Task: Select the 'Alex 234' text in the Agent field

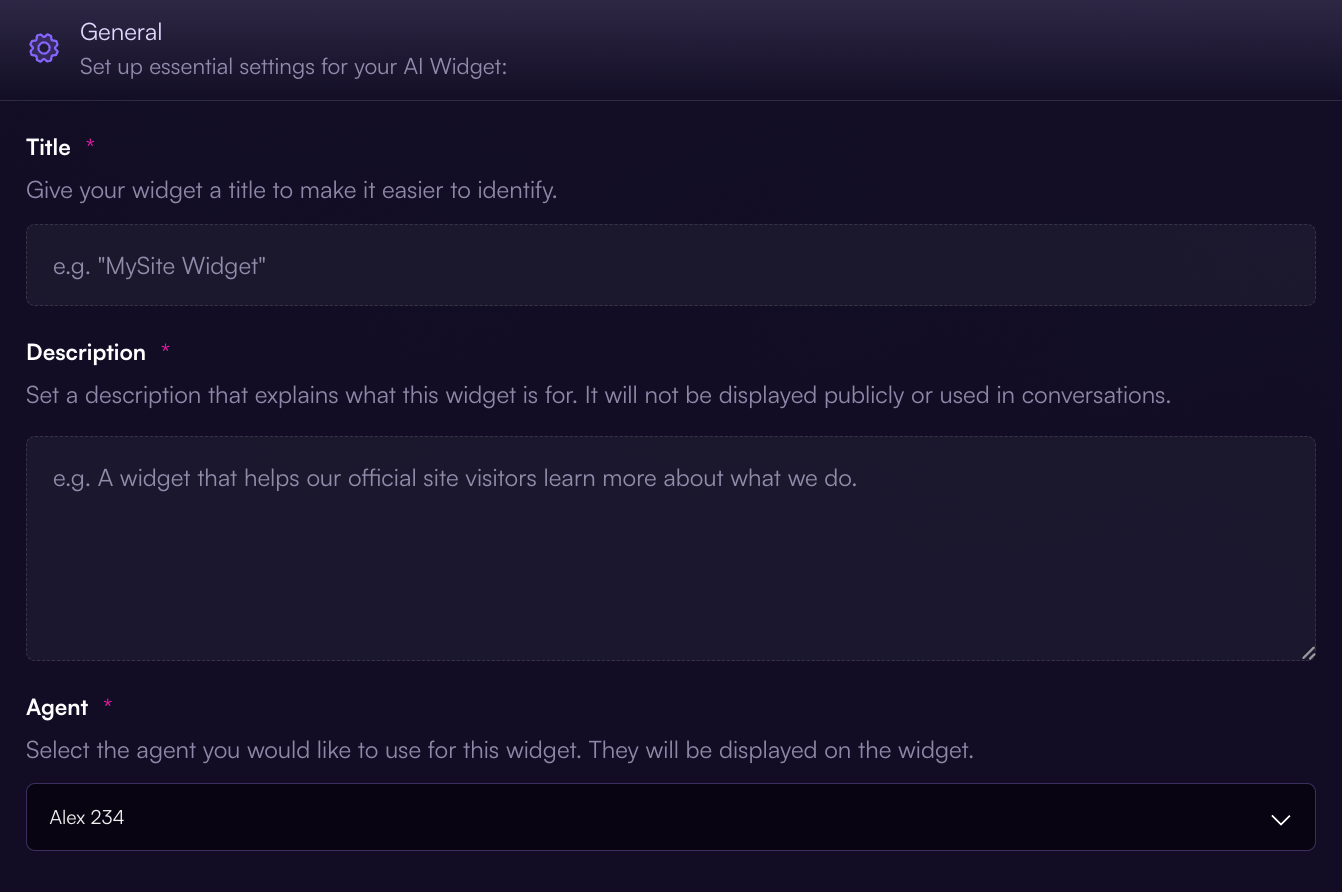Action: [x=87, y=817]
